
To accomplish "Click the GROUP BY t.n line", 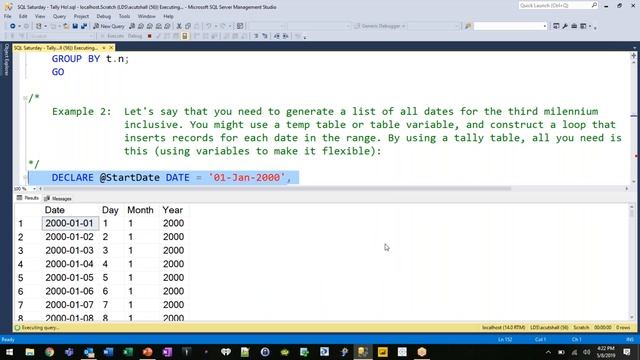I will (x=90, y=59).
